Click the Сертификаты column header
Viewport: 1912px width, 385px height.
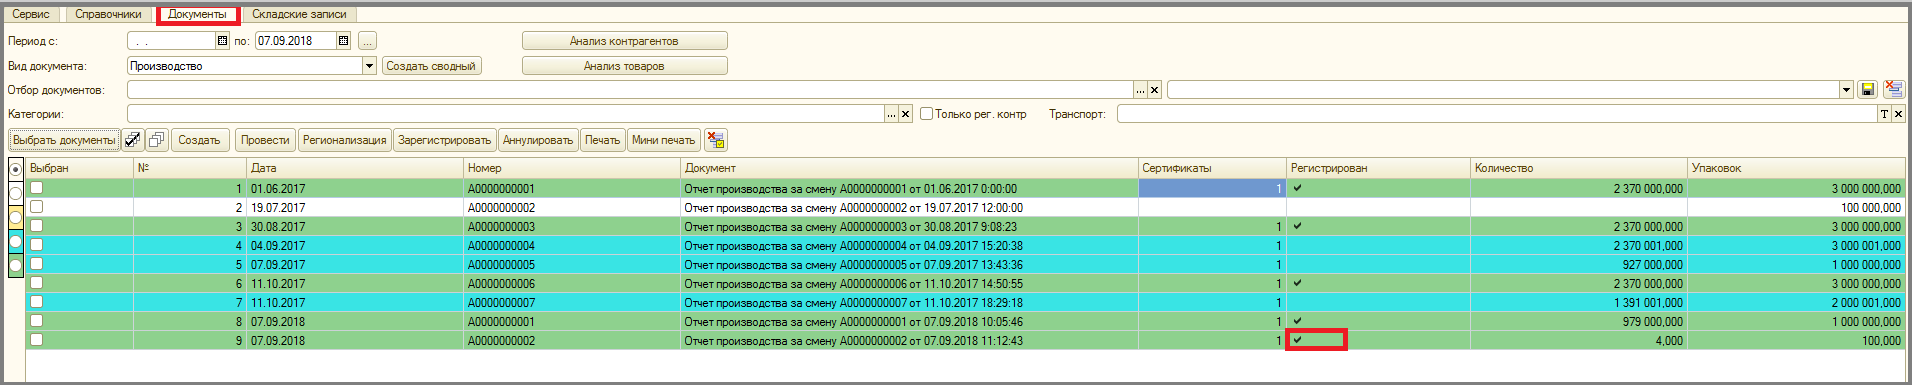tap(1212, 168)
